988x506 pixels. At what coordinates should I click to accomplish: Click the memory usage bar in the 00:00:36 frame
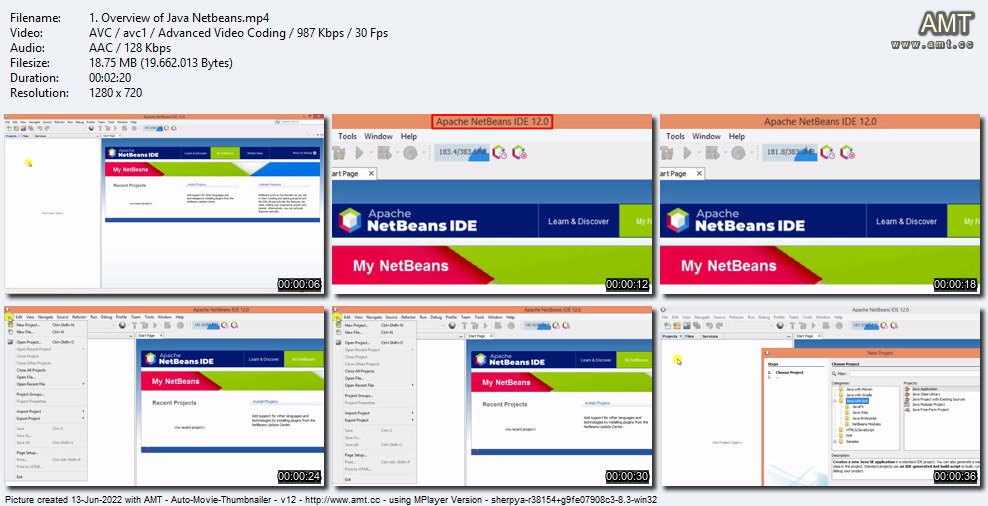[x=865, y=325]
